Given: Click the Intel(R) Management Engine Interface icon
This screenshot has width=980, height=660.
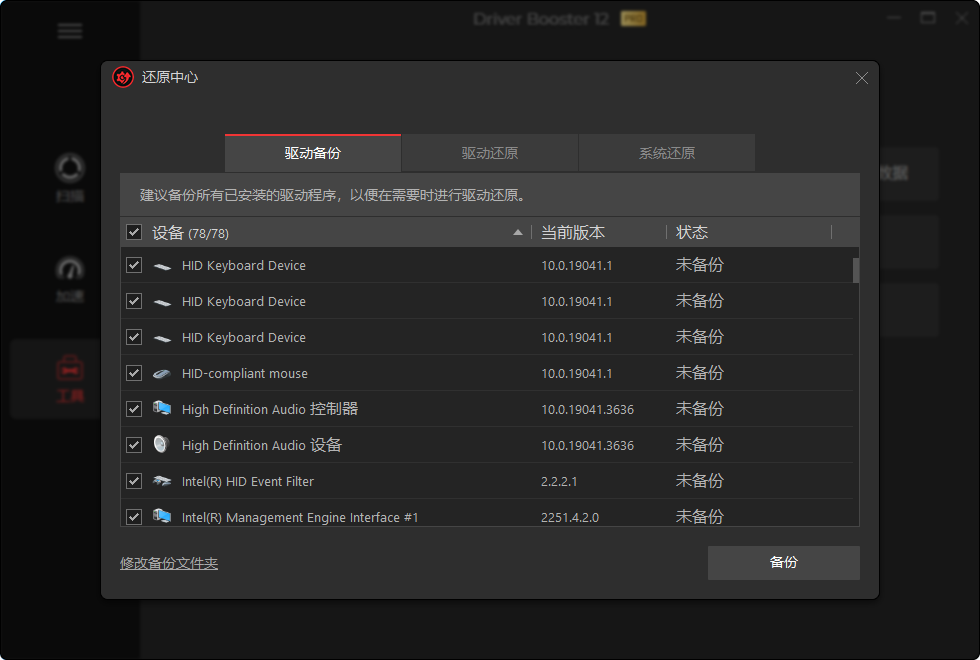Looking at the screenshot, I should pyautogui.click(x=161, y=517).
